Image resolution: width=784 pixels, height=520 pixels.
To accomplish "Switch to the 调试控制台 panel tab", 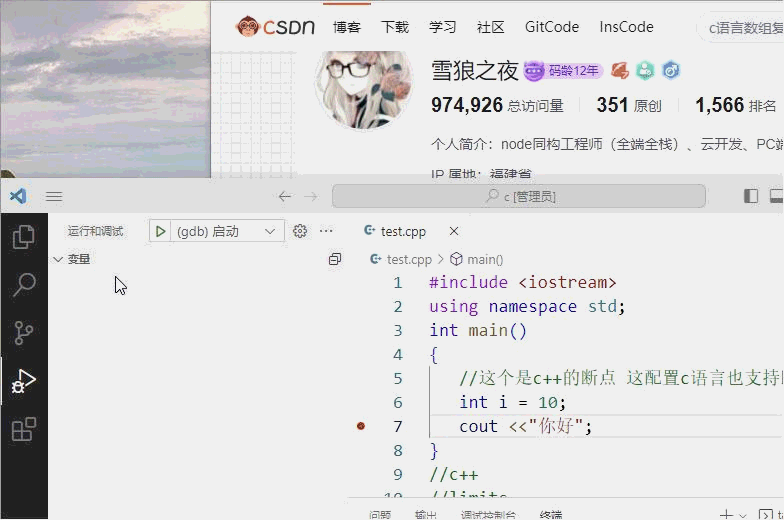I will [488, 514].
